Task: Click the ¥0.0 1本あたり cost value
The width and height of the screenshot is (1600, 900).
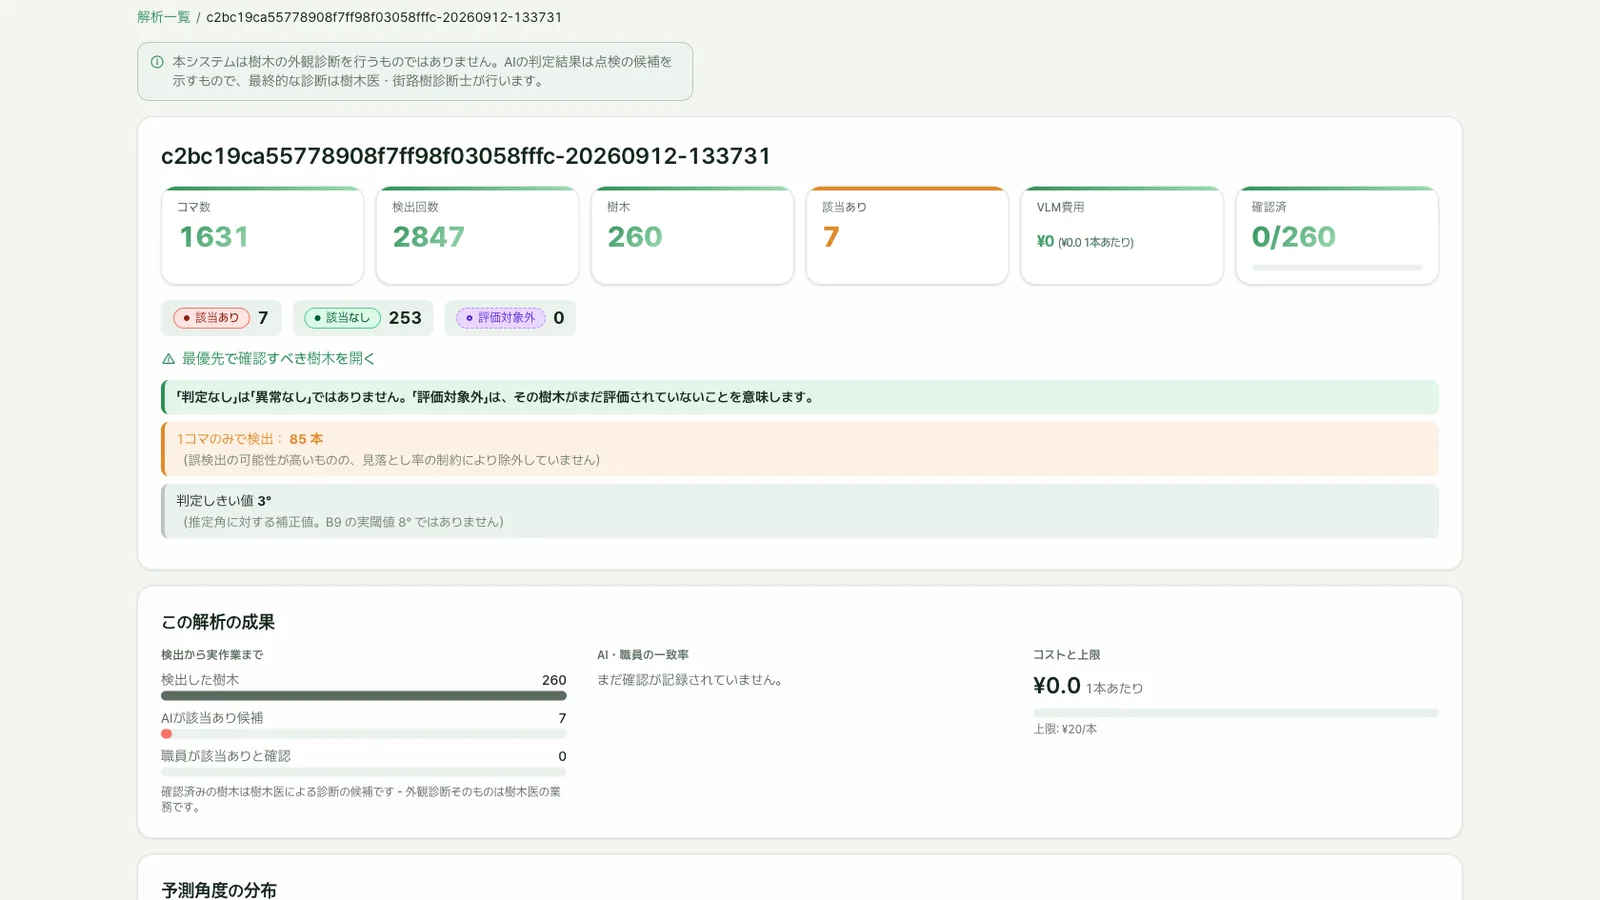Action: 1088,686
